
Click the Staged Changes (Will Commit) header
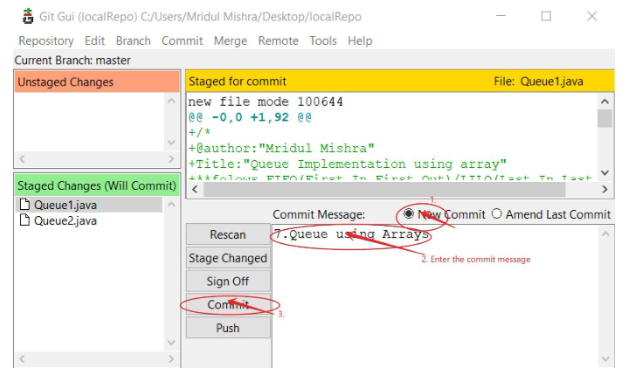pos(97,186)
